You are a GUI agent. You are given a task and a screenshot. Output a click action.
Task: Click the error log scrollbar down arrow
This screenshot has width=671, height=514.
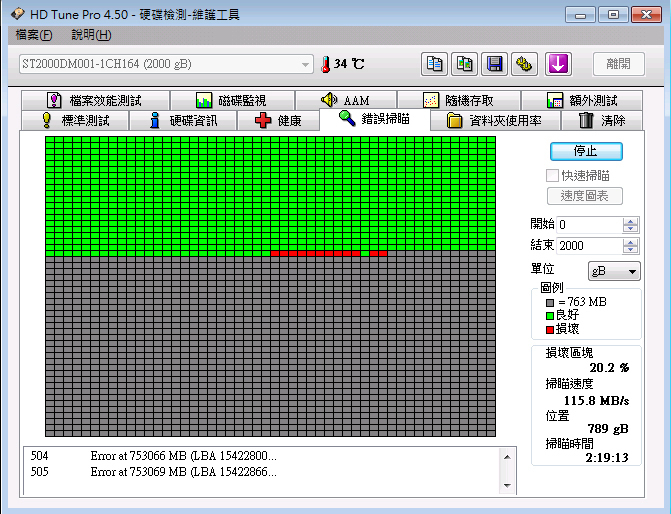(507, 485)
